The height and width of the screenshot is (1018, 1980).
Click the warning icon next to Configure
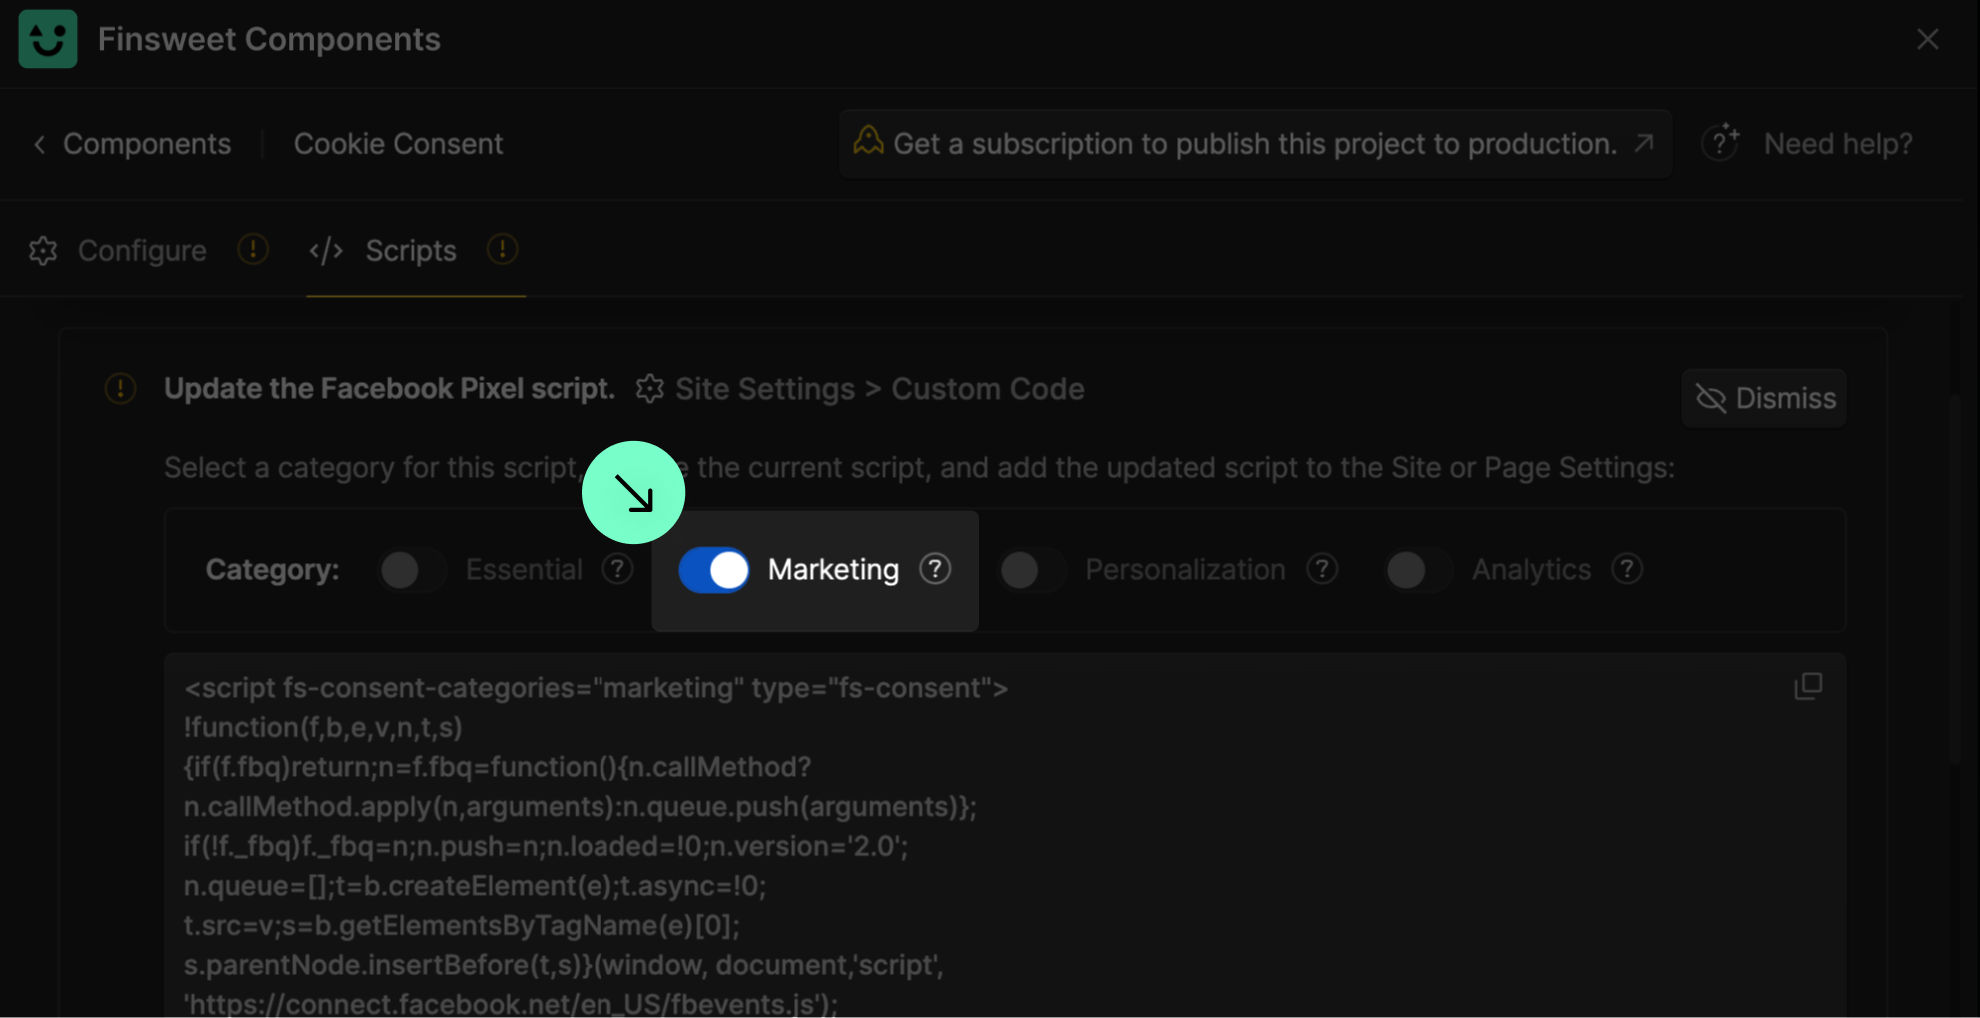point(253,249)
